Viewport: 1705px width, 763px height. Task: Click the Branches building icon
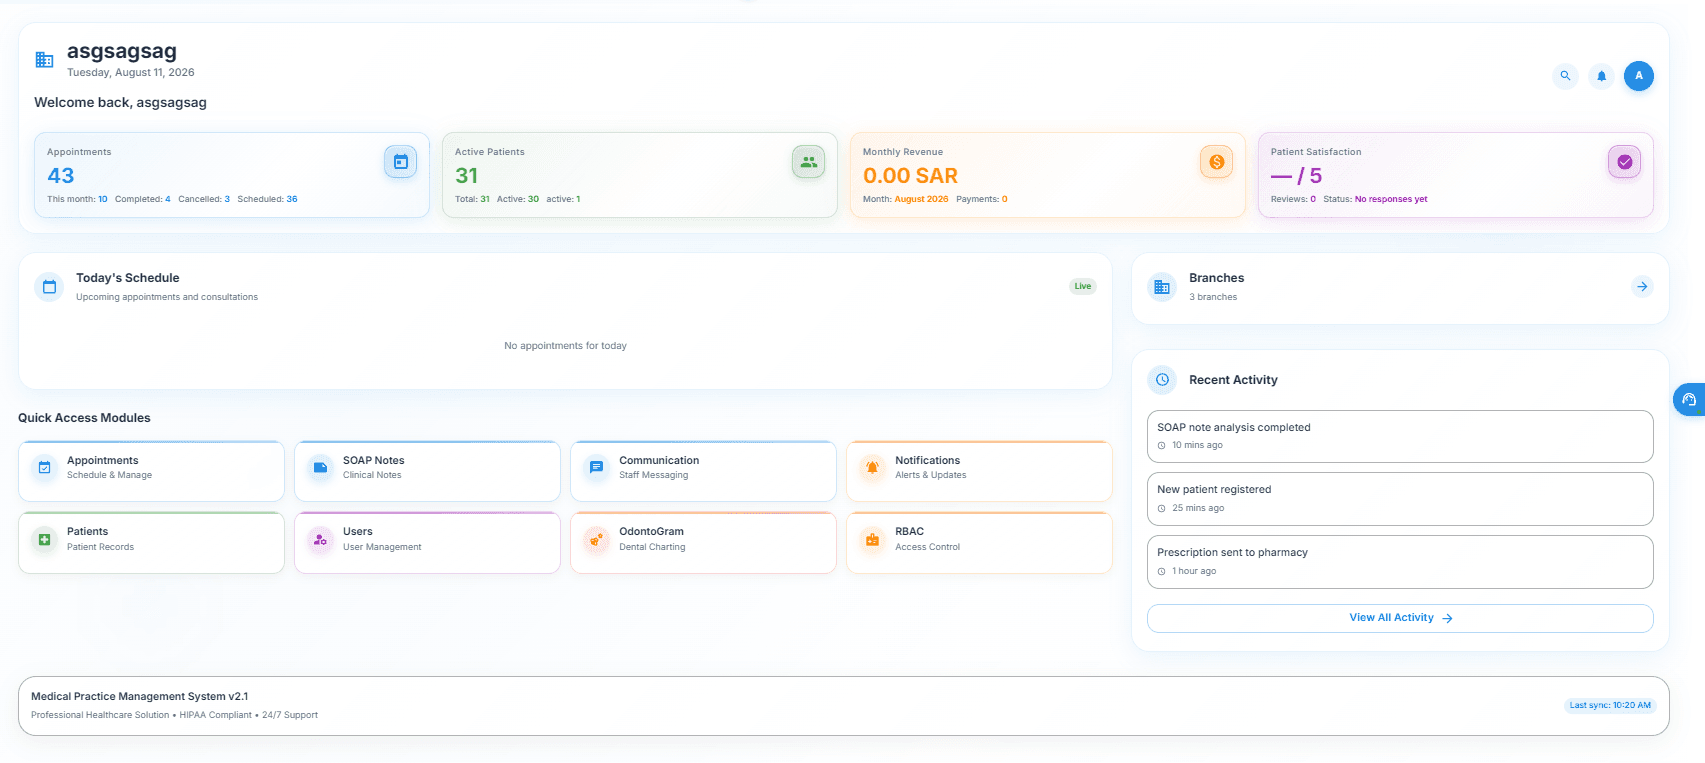click(1162, 287)
